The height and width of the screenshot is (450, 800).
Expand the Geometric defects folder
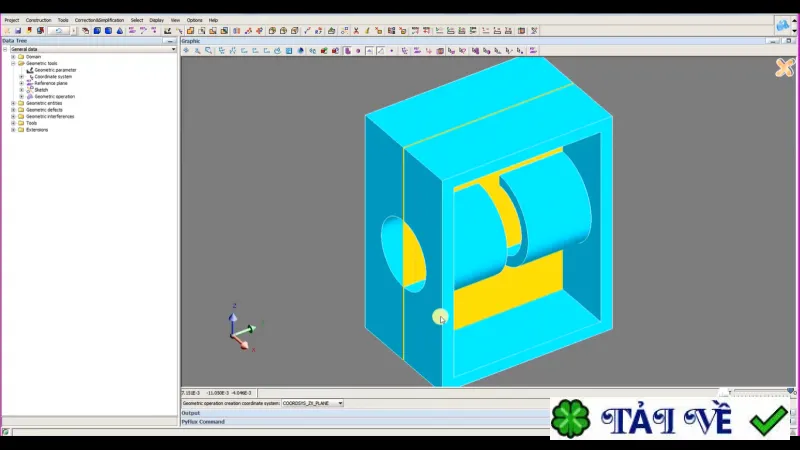click(x=13, y=110)
